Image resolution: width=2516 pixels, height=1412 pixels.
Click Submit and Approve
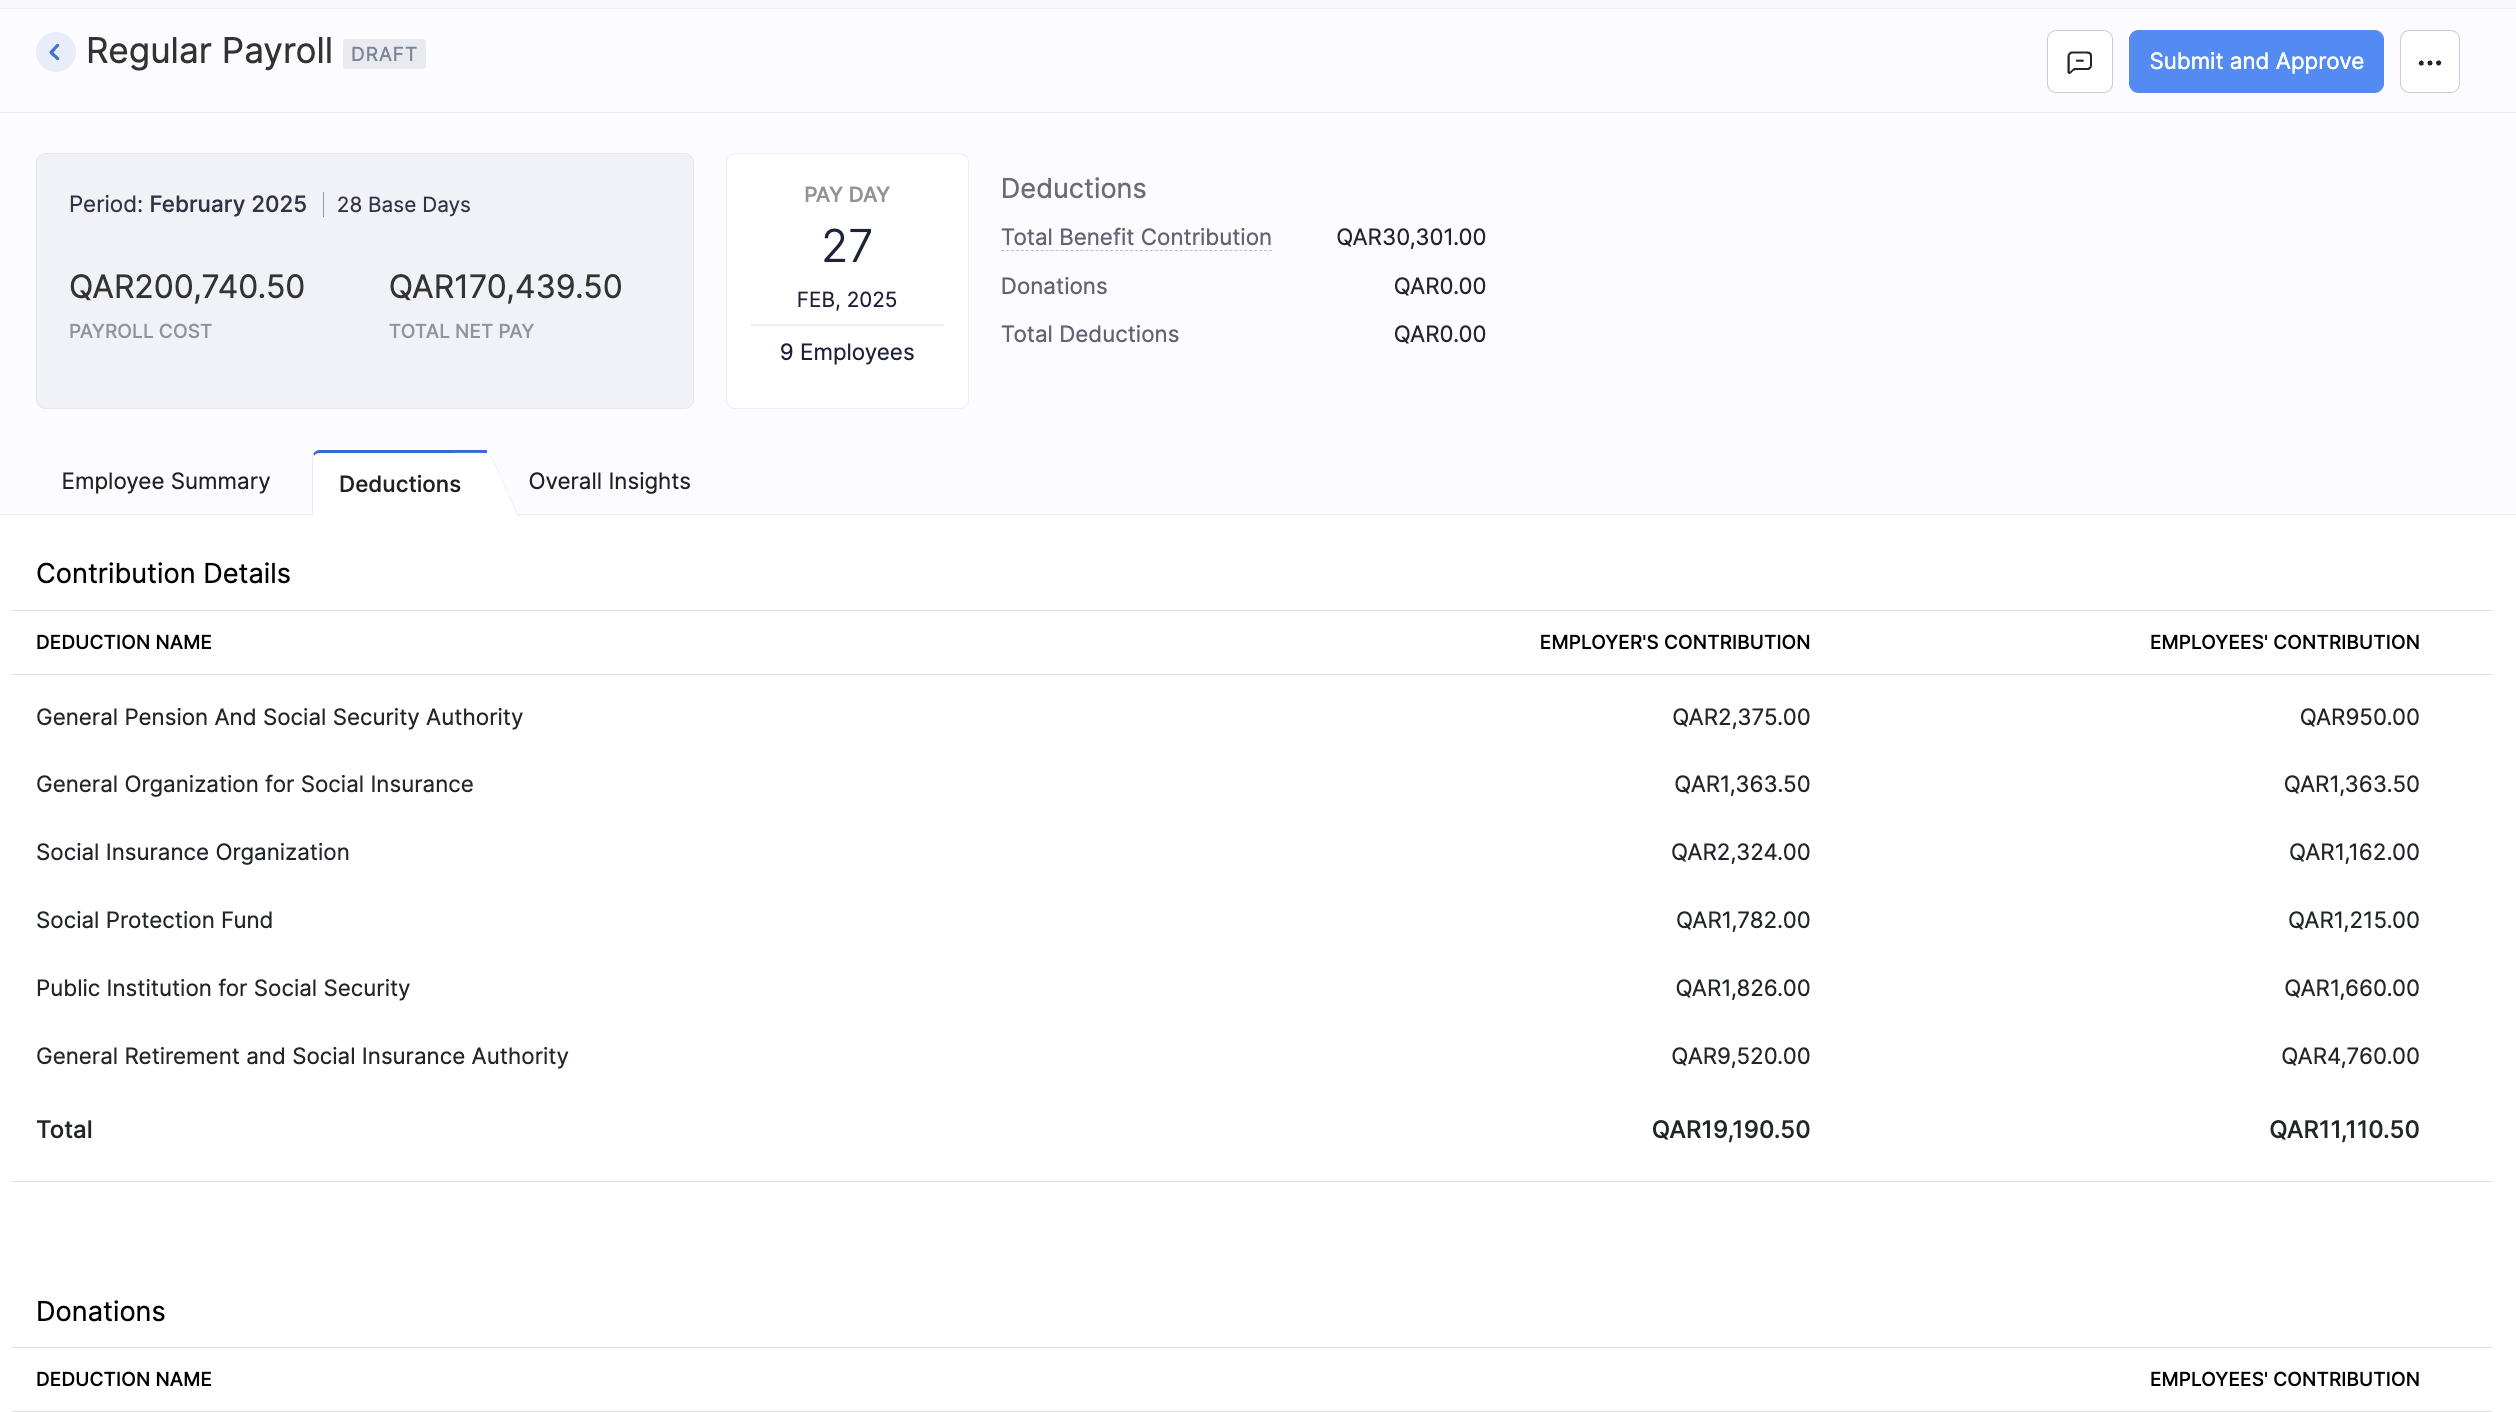(2255, 61)
